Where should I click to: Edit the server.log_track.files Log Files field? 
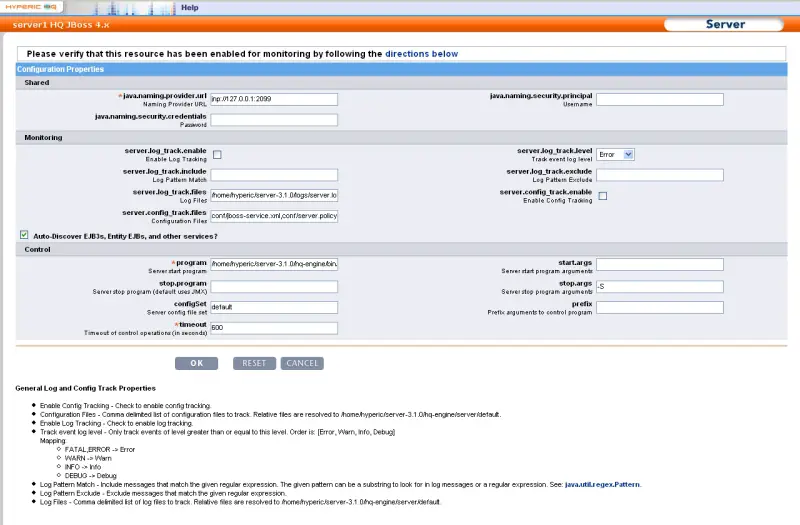click(x=274, y=195)
